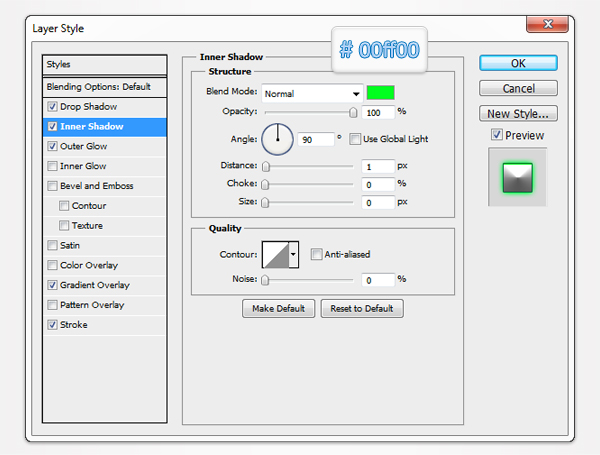The image size is (600, 455).
Task: Uncheck the Preview checkbox
Action: coord(496,135)
